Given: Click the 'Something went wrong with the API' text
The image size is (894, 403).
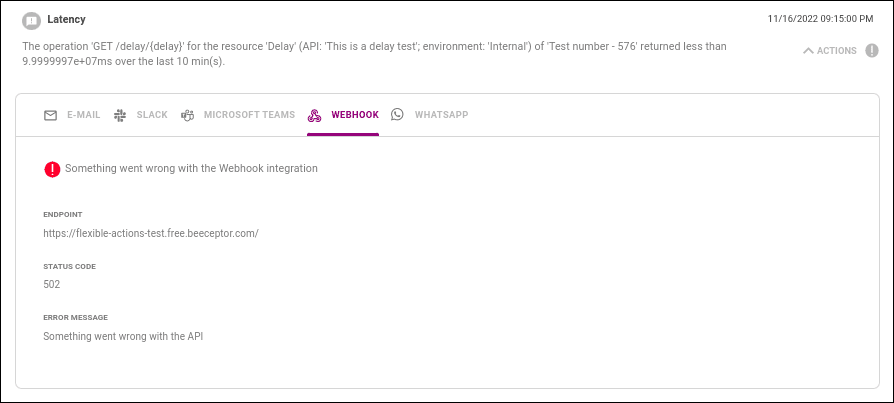Looking at the screenshot, I should pos(123,336).
